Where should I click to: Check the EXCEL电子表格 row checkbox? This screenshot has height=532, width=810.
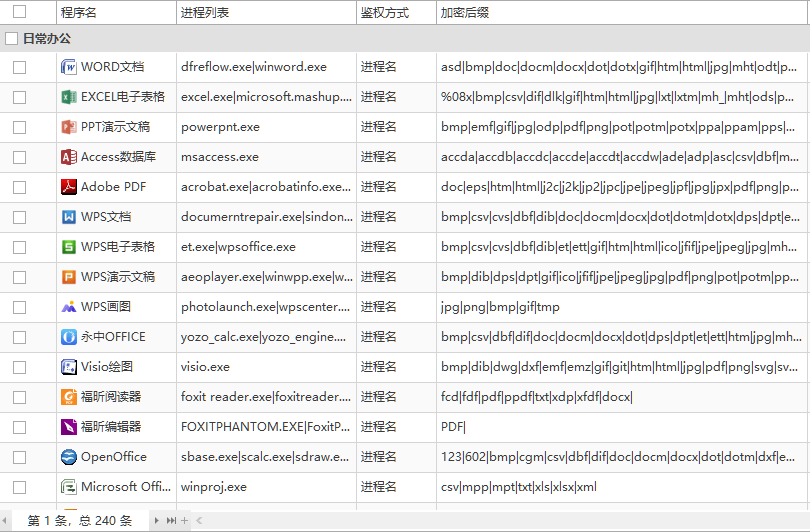click(x=20, y=97)
